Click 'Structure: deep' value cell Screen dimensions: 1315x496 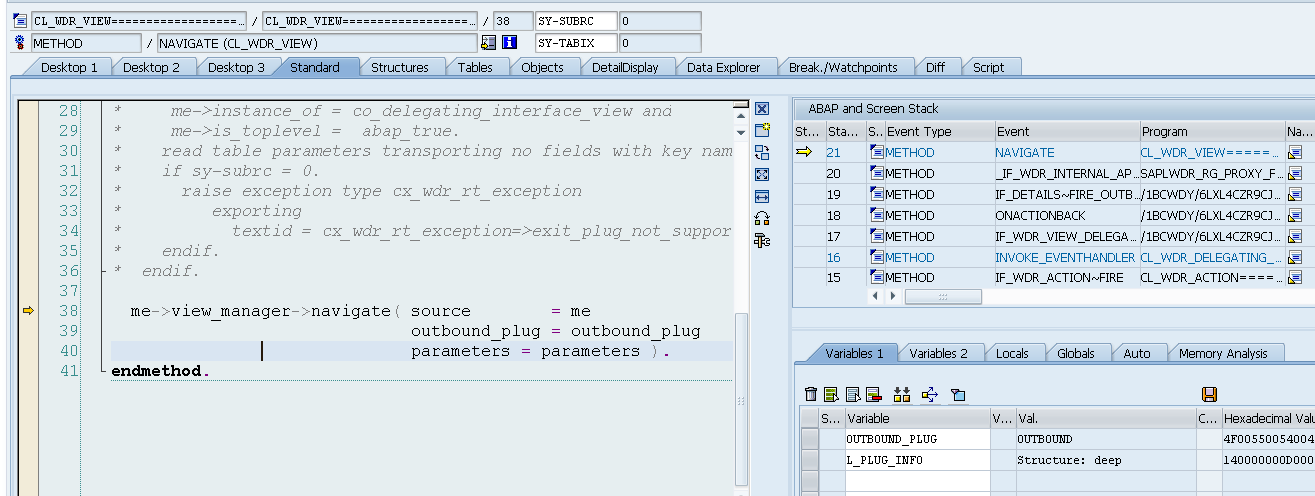[1104, 460]
